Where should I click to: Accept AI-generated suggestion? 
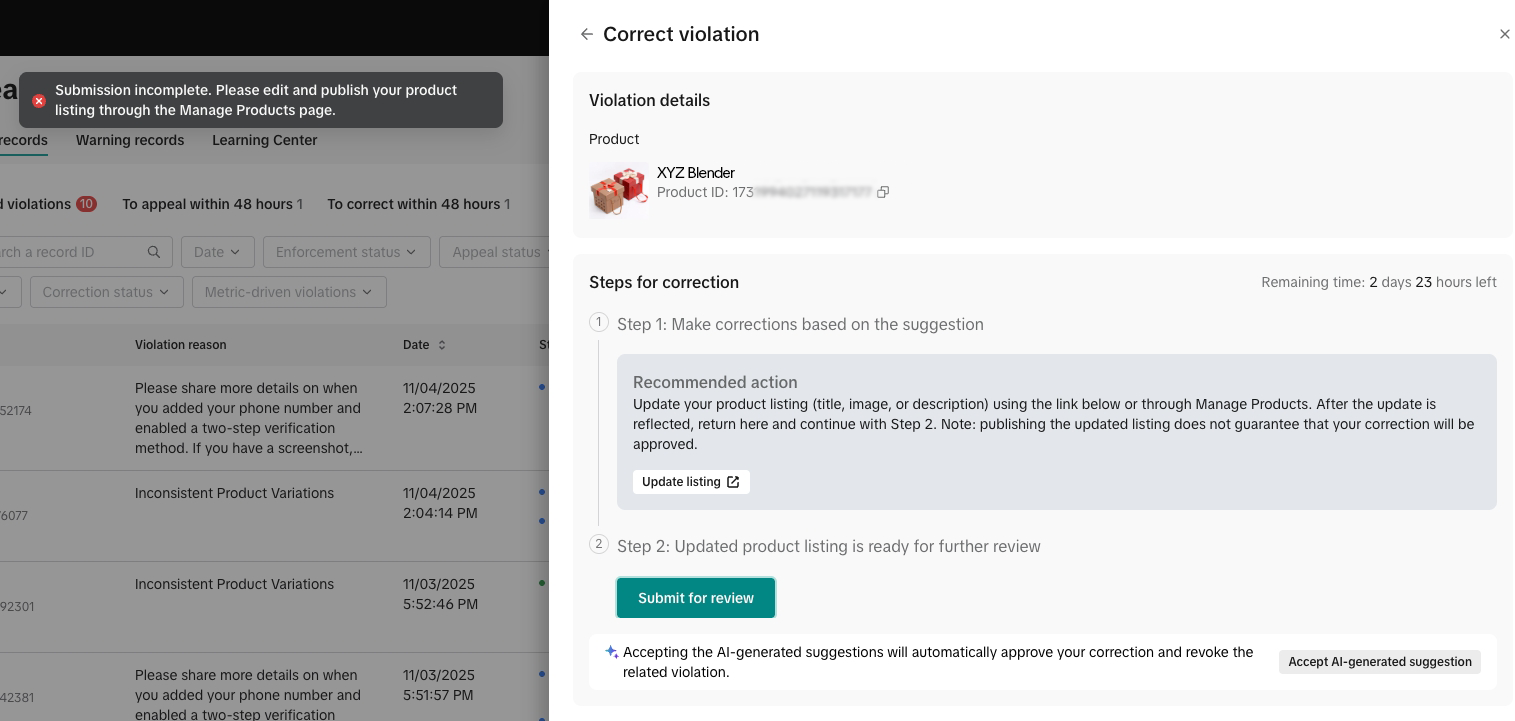1380,662
